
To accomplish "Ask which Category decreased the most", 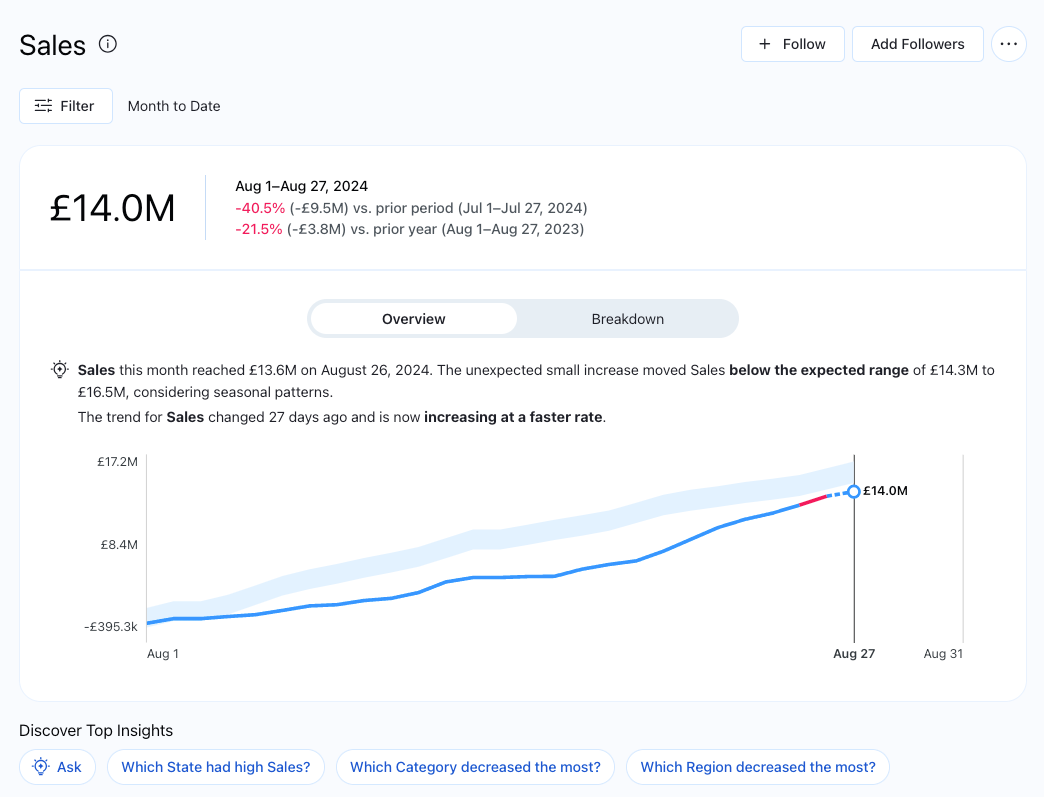I will click(475, 767).
